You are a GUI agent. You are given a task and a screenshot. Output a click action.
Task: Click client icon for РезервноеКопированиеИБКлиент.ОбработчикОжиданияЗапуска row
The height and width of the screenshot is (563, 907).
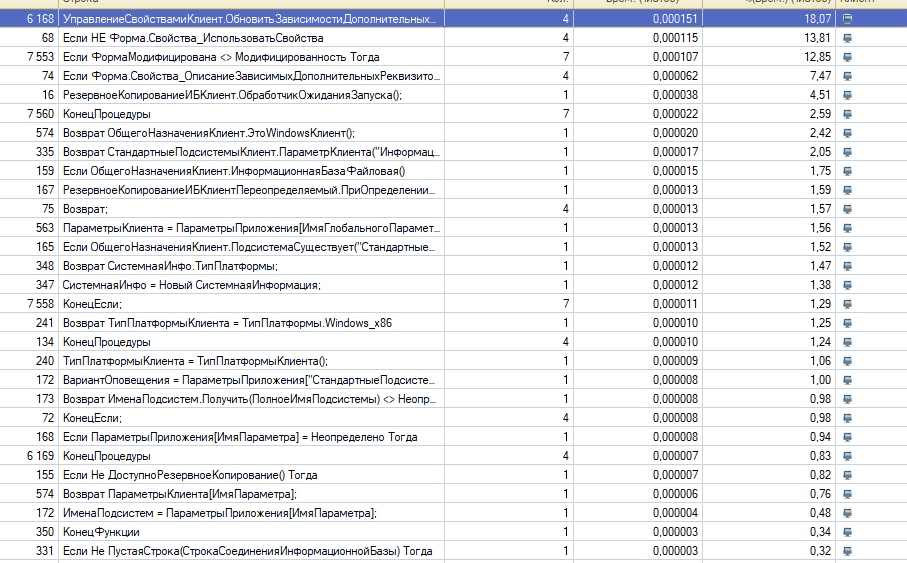848,95
